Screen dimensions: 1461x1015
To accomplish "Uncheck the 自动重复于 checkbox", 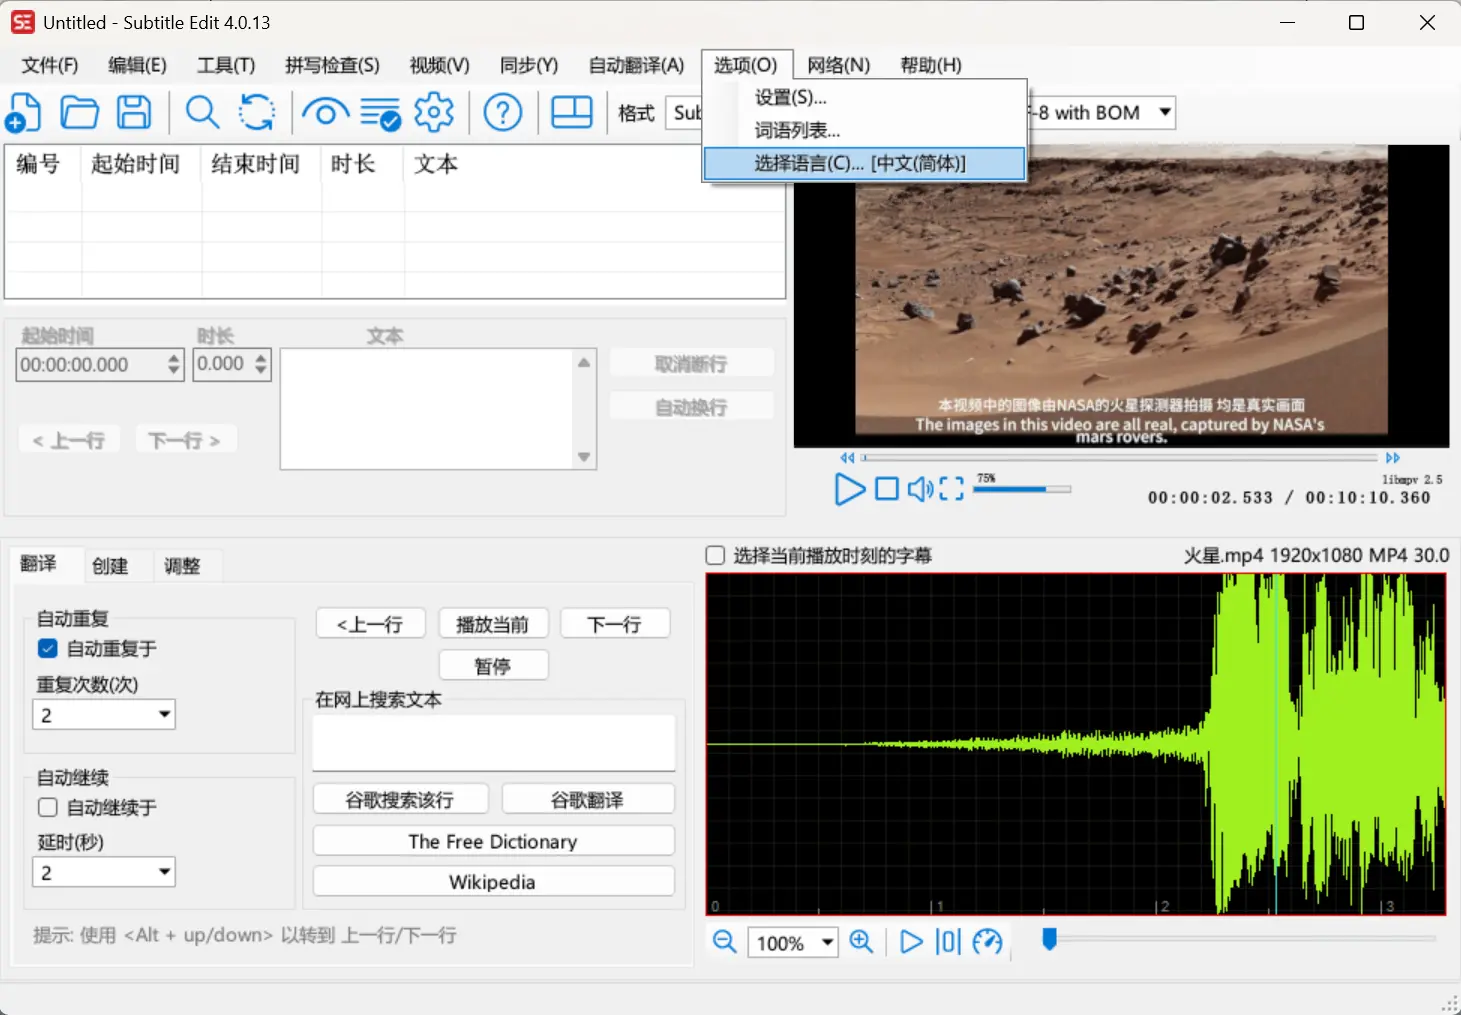I will pyautogui.click(x=48, y=649).
